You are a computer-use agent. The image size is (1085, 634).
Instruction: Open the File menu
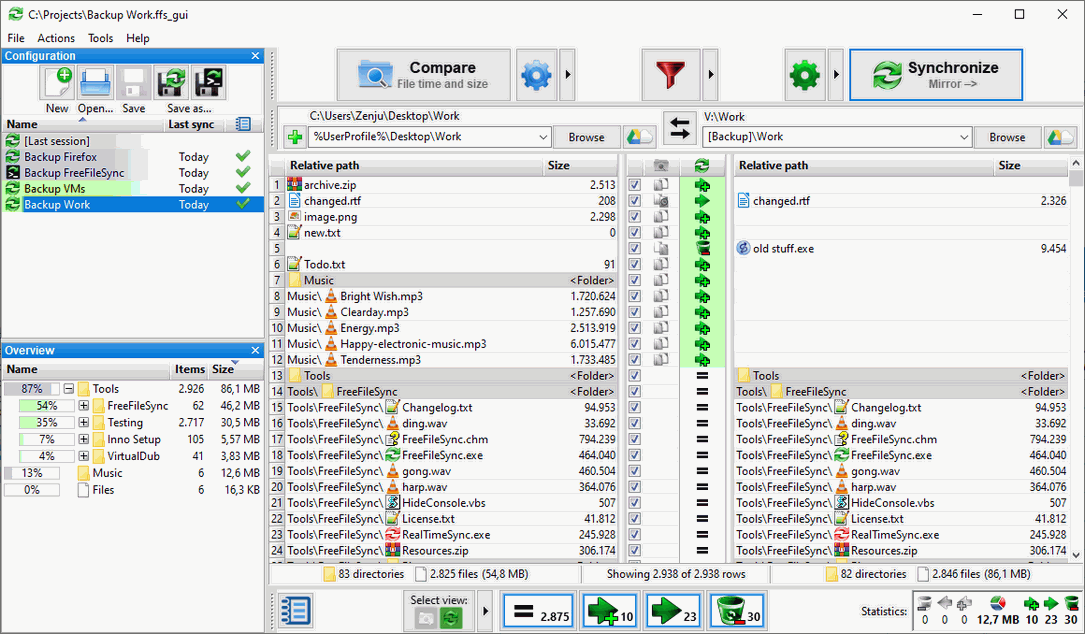click(16, 38)
